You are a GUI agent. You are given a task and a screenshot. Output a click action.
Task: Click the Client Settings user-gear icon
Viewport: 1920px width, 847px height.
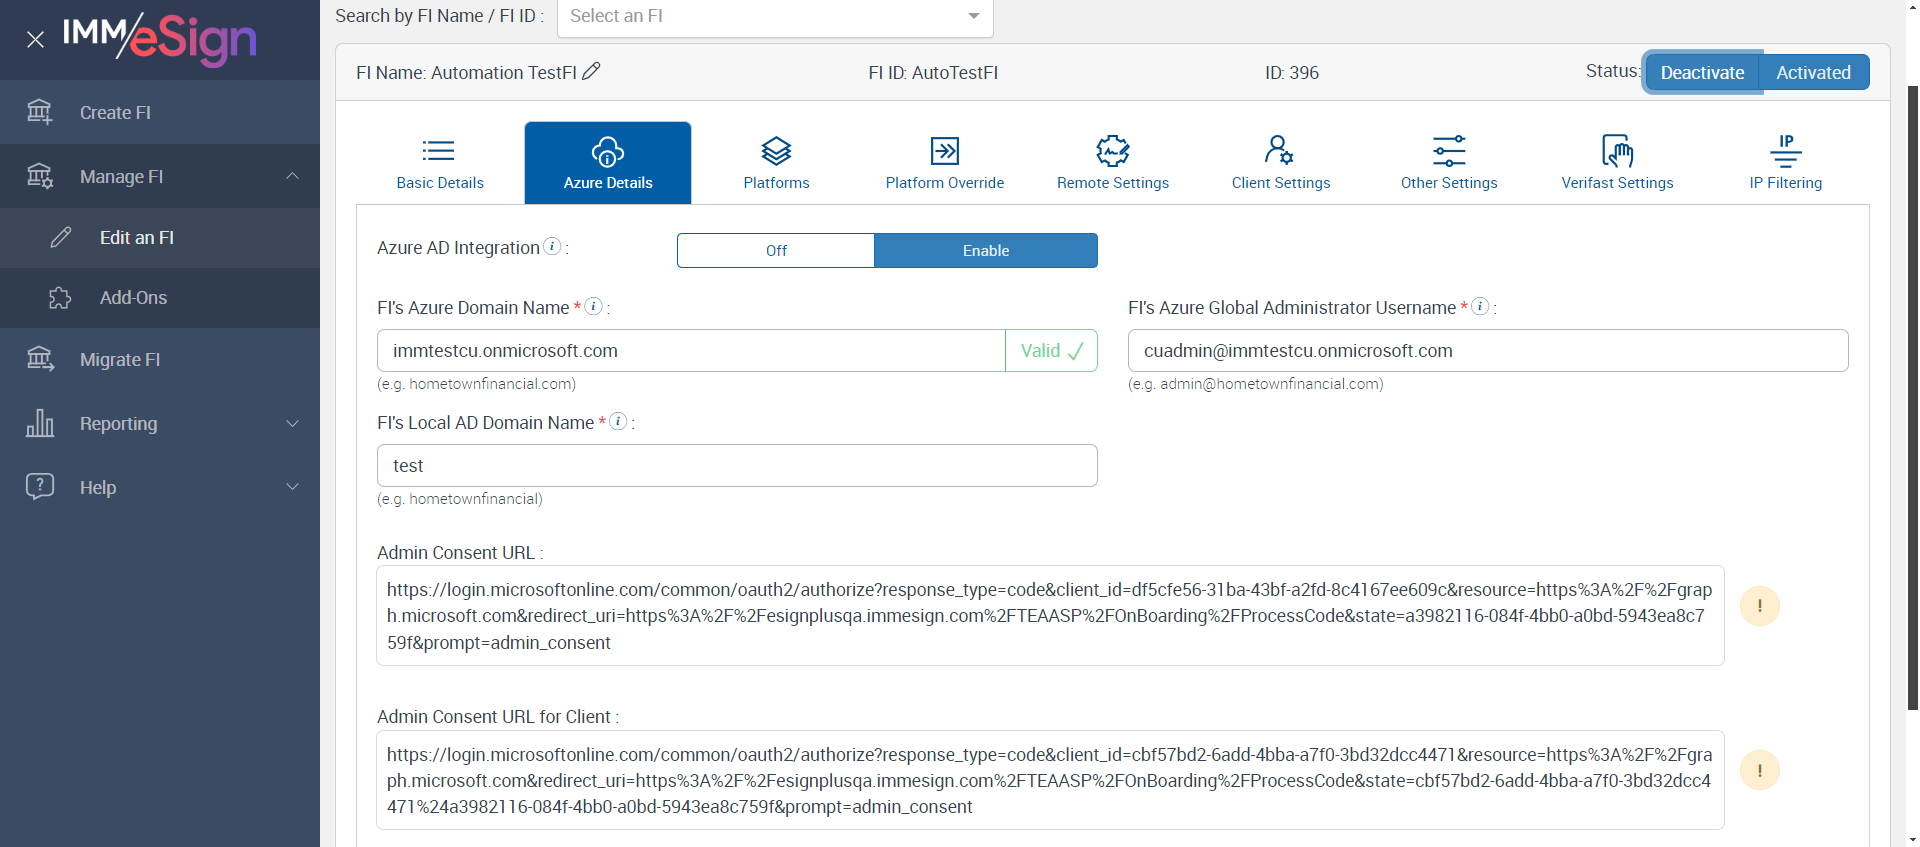pyautogui.click(x=1280, y=150)
